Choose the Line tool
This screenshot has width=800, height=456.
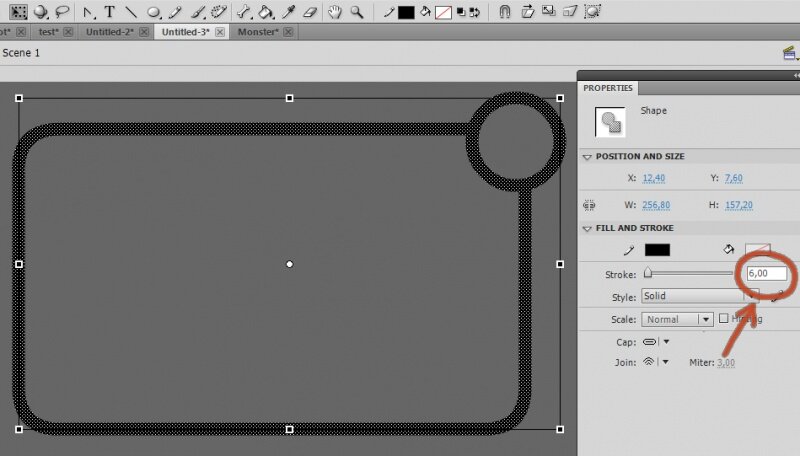click(x=131, y=12)
